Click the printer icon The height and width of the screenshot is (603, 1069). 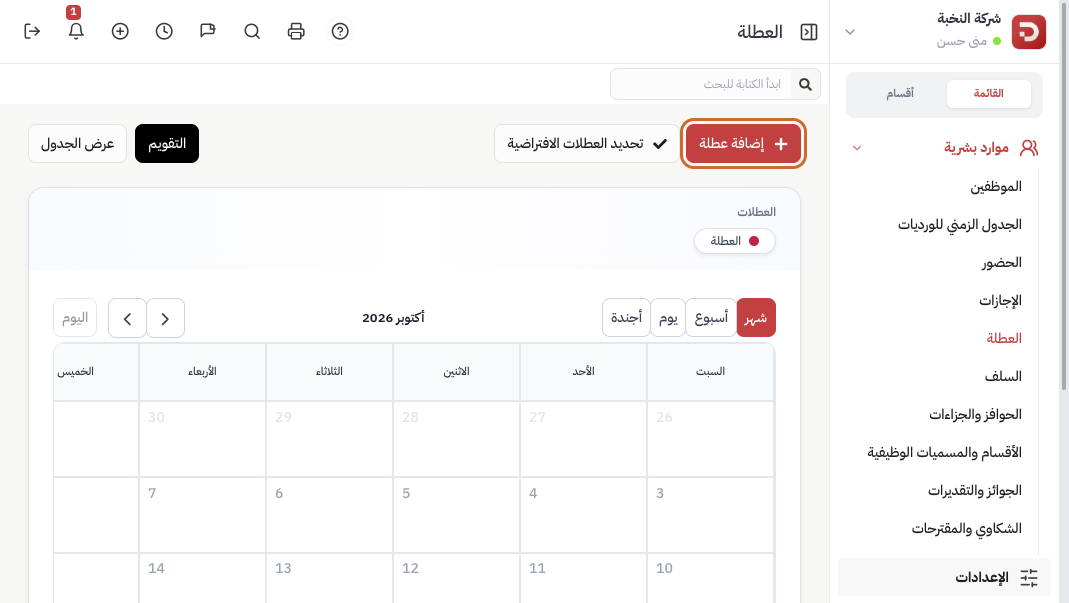[x=296, y=31]
